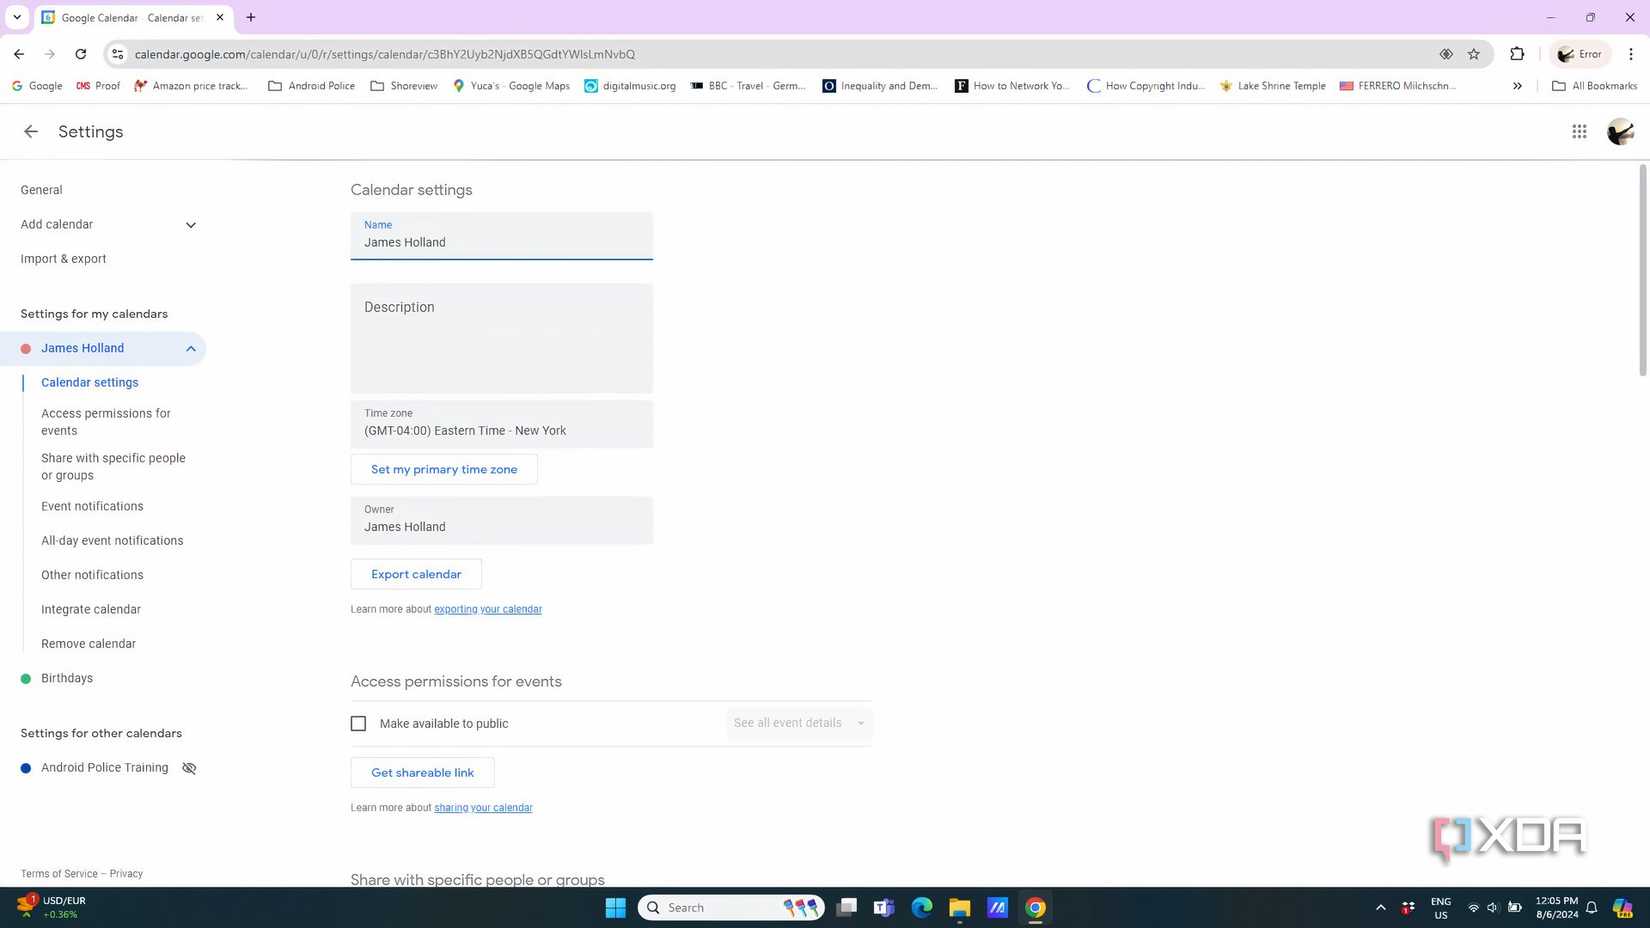The width and height of the screenshot is (1650, 928).
Task: Open Microsoft Edge from the taskbar
Action: (x=921, y=907)
